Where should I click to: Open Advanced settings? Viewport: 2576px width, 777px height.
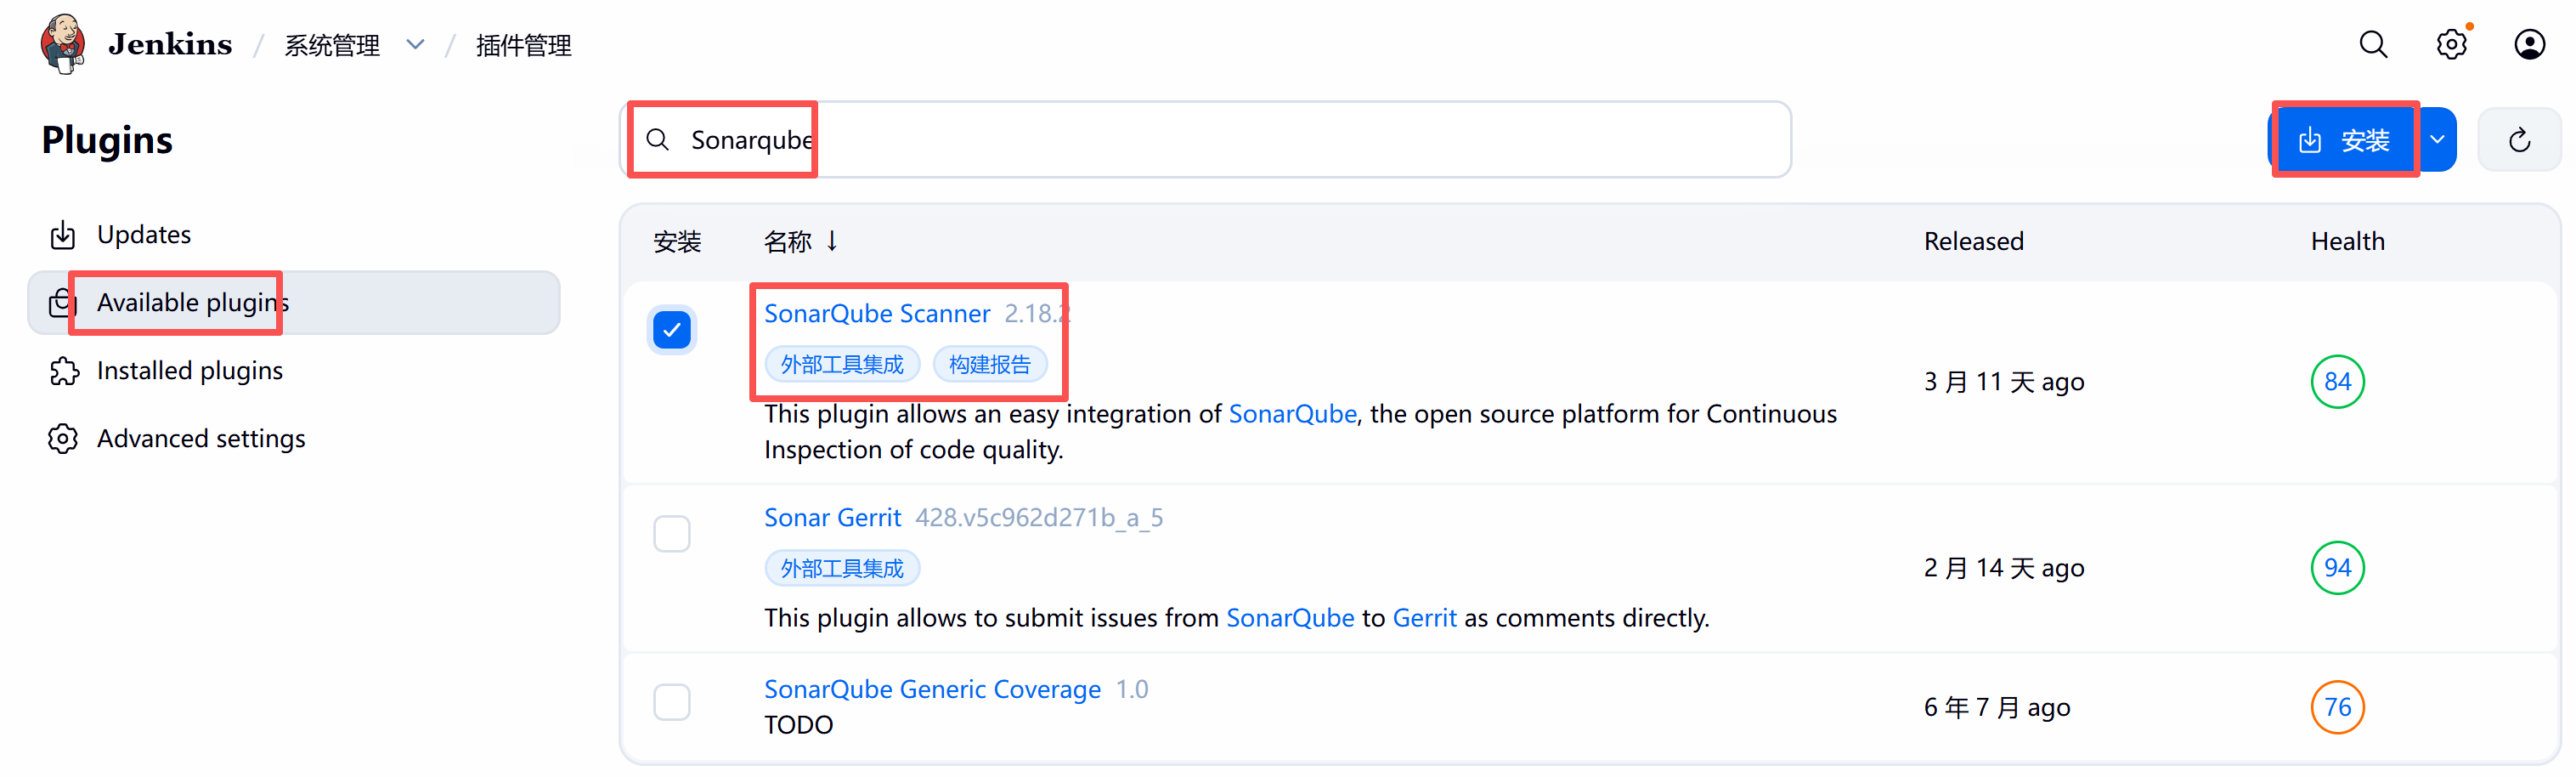click(x=294, y=439)
